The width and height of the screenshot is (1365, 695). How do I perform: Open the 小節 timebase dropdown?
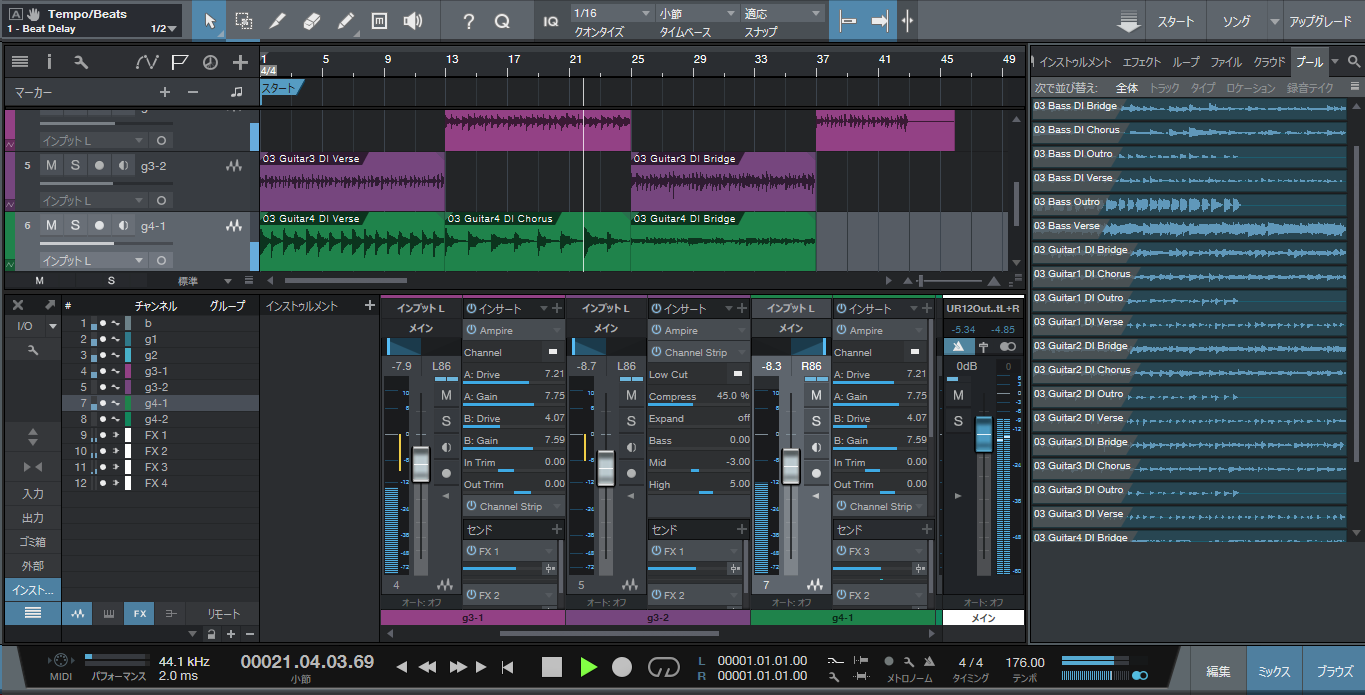point(695,14)
